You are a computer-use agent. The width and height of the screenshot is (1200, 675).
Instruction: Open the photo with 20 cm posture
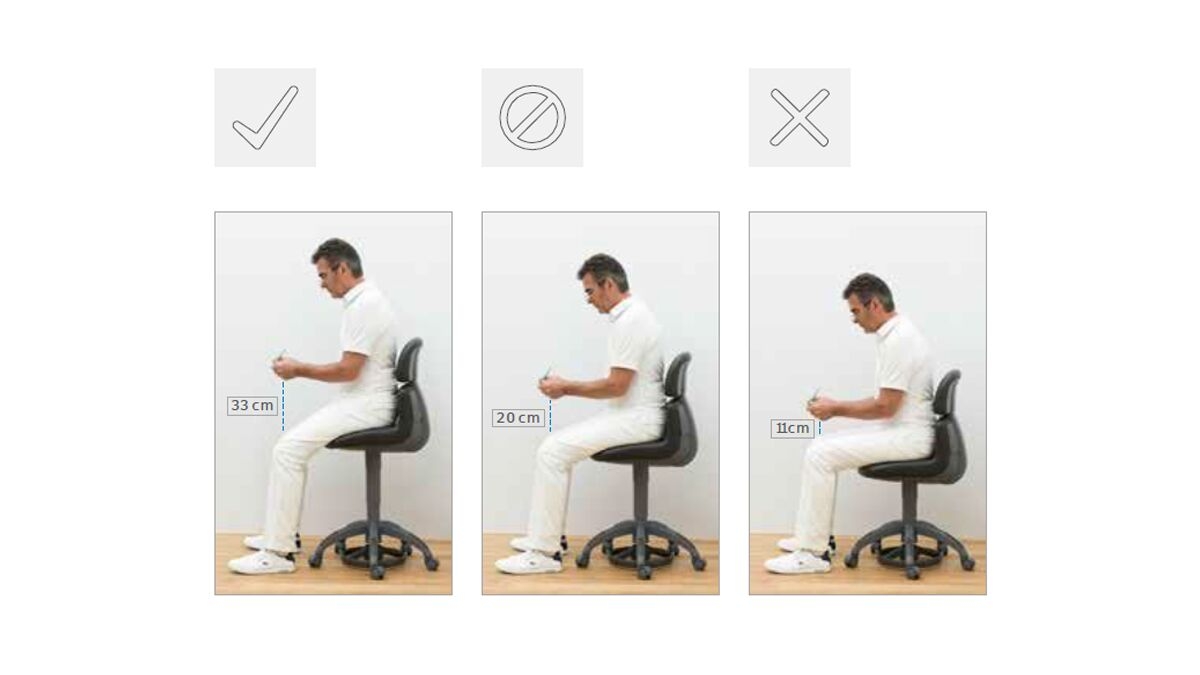click(600, 403)
